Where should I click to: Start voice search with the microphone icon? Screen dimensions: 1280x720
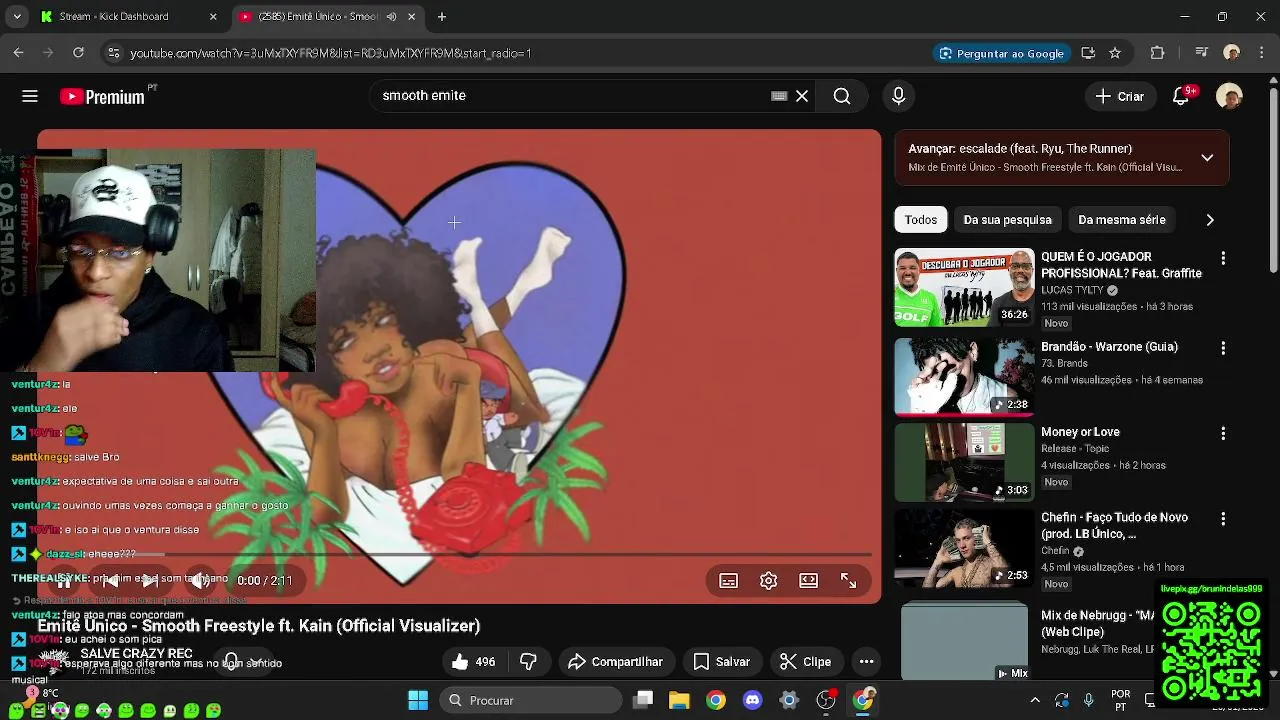[898, 96]
